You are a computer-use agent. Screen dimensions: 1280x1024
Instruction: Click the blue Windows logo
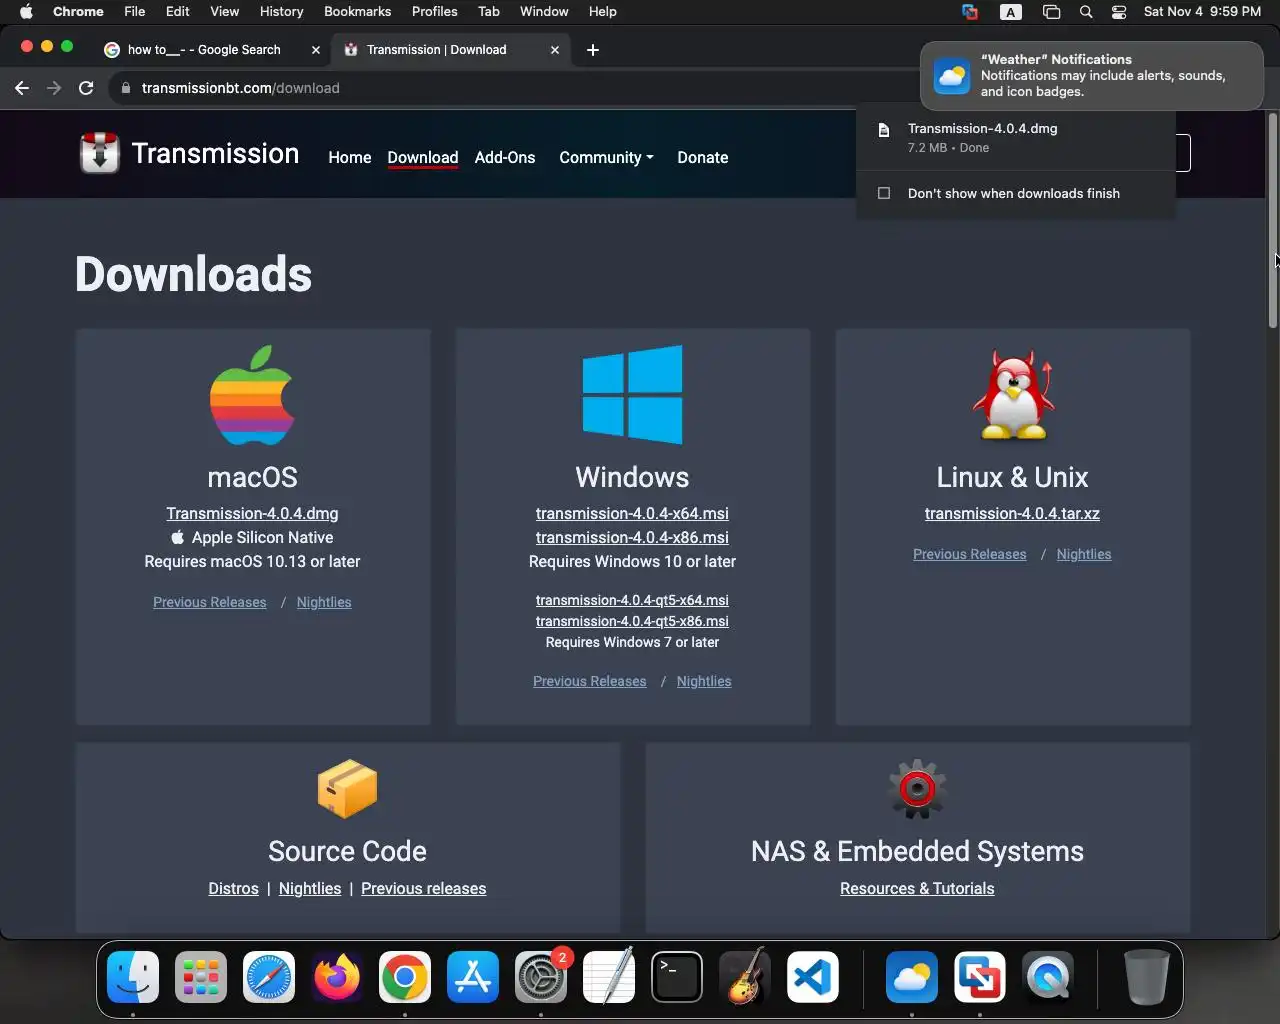click(x=632, y=395)
